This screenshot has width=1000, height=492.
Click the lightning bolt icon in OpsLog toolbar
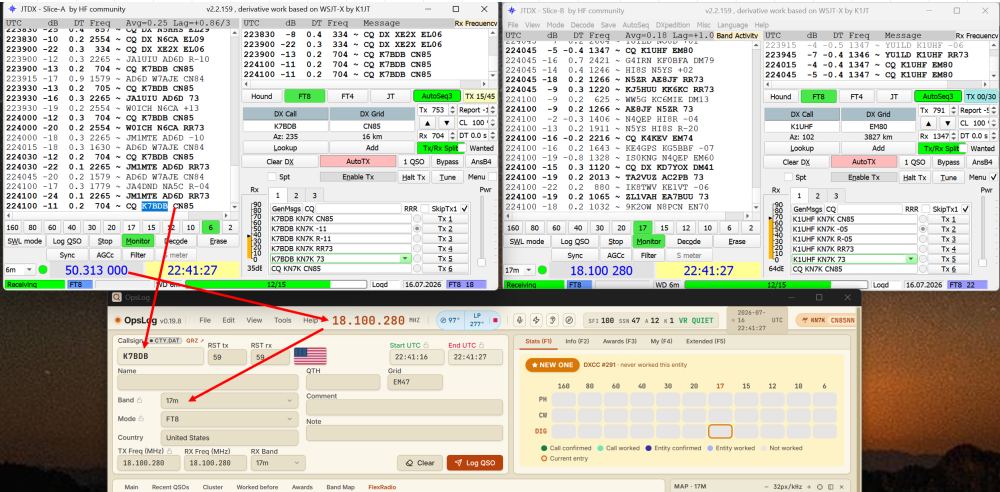(x=536, y=320)
